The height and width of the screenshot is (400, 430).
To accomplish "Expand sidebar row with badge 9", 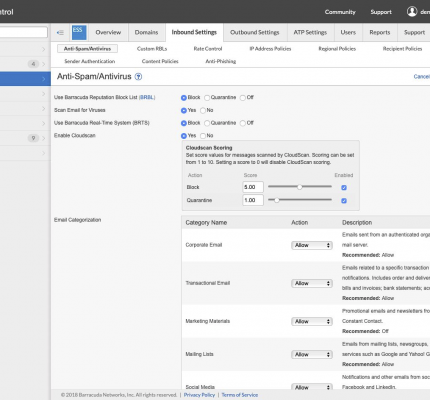I will [44, 138].
